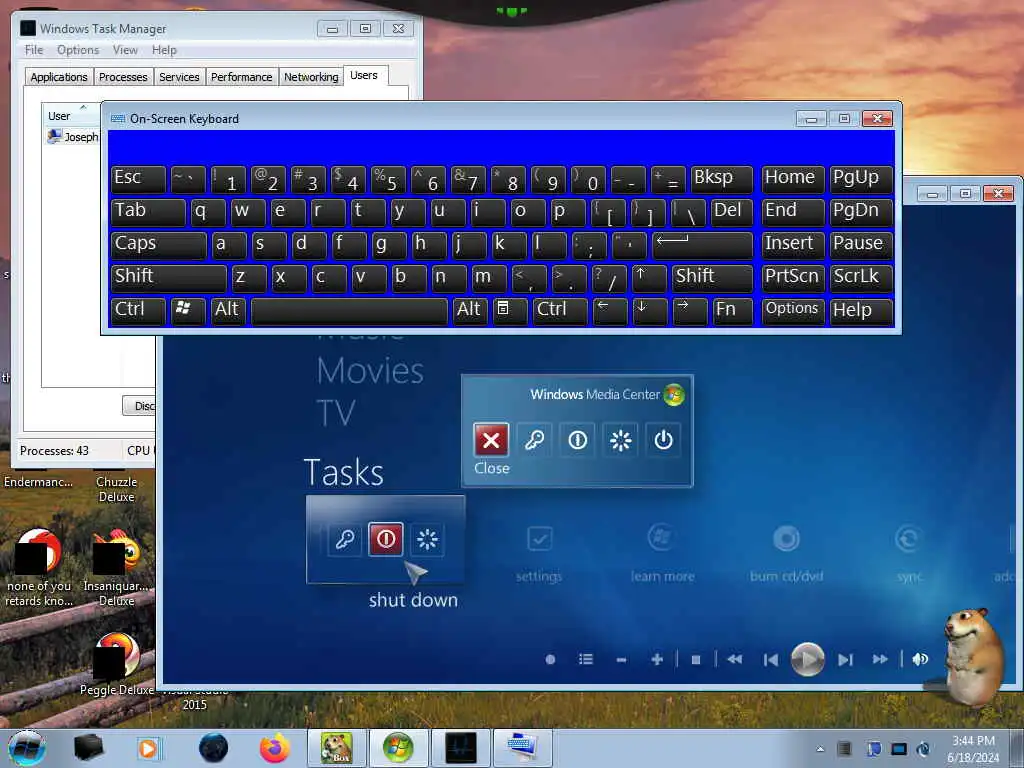
Task: Click Enter key on On-Screen Keyboard
Action: tap(702, 245)
